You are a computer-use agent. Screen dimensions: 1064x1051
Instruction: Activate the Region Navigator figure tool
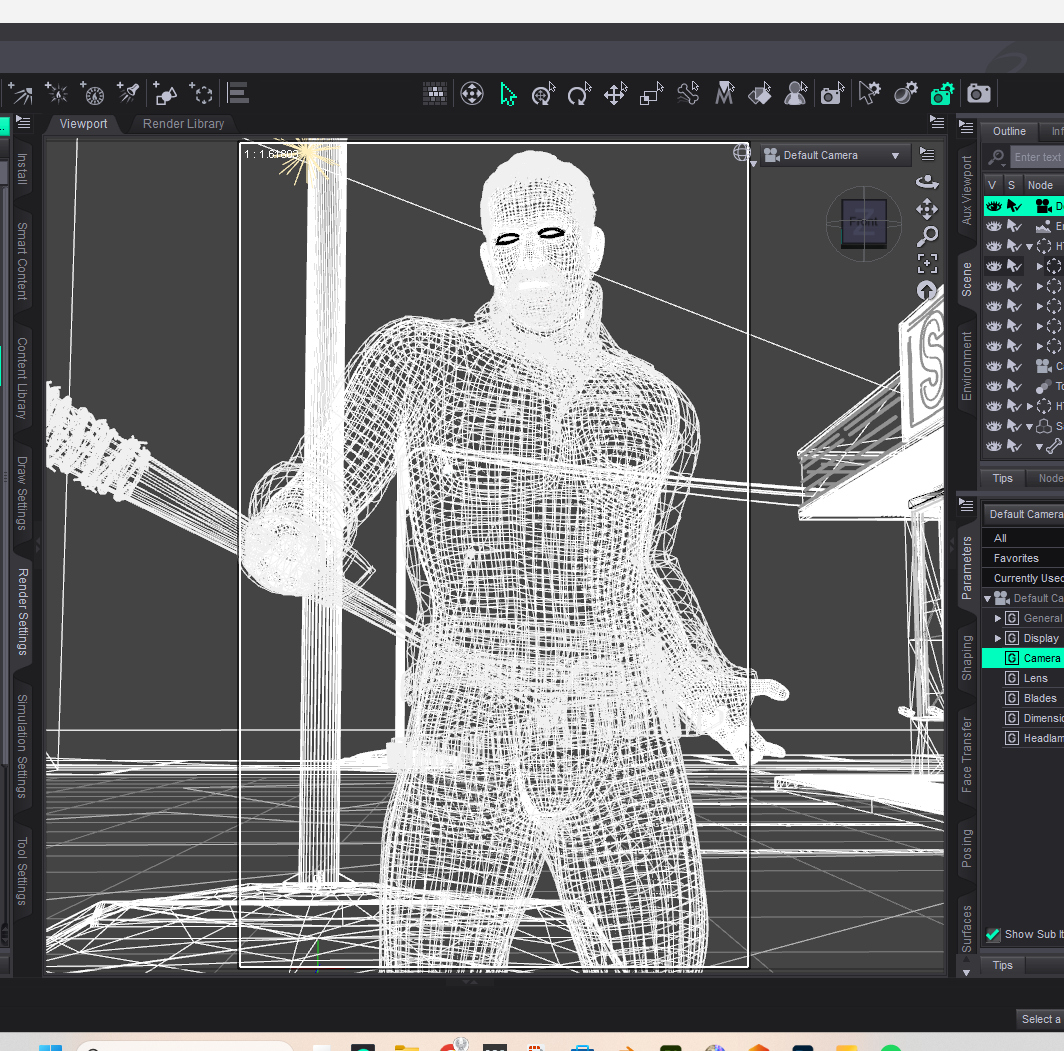tap(795, 94)
